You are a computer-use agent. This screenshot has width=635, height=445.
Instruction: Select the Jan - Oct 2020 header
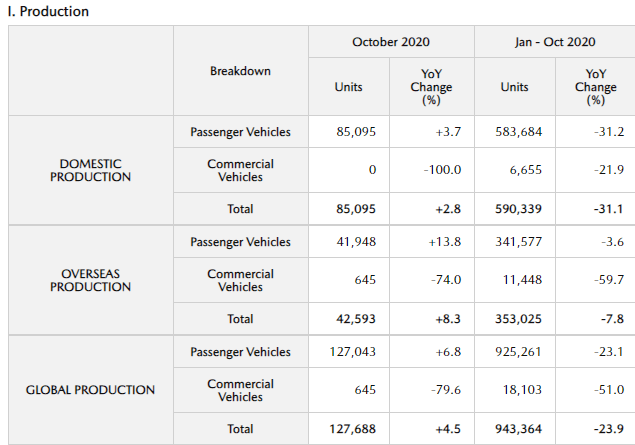[x=555, y=42]
